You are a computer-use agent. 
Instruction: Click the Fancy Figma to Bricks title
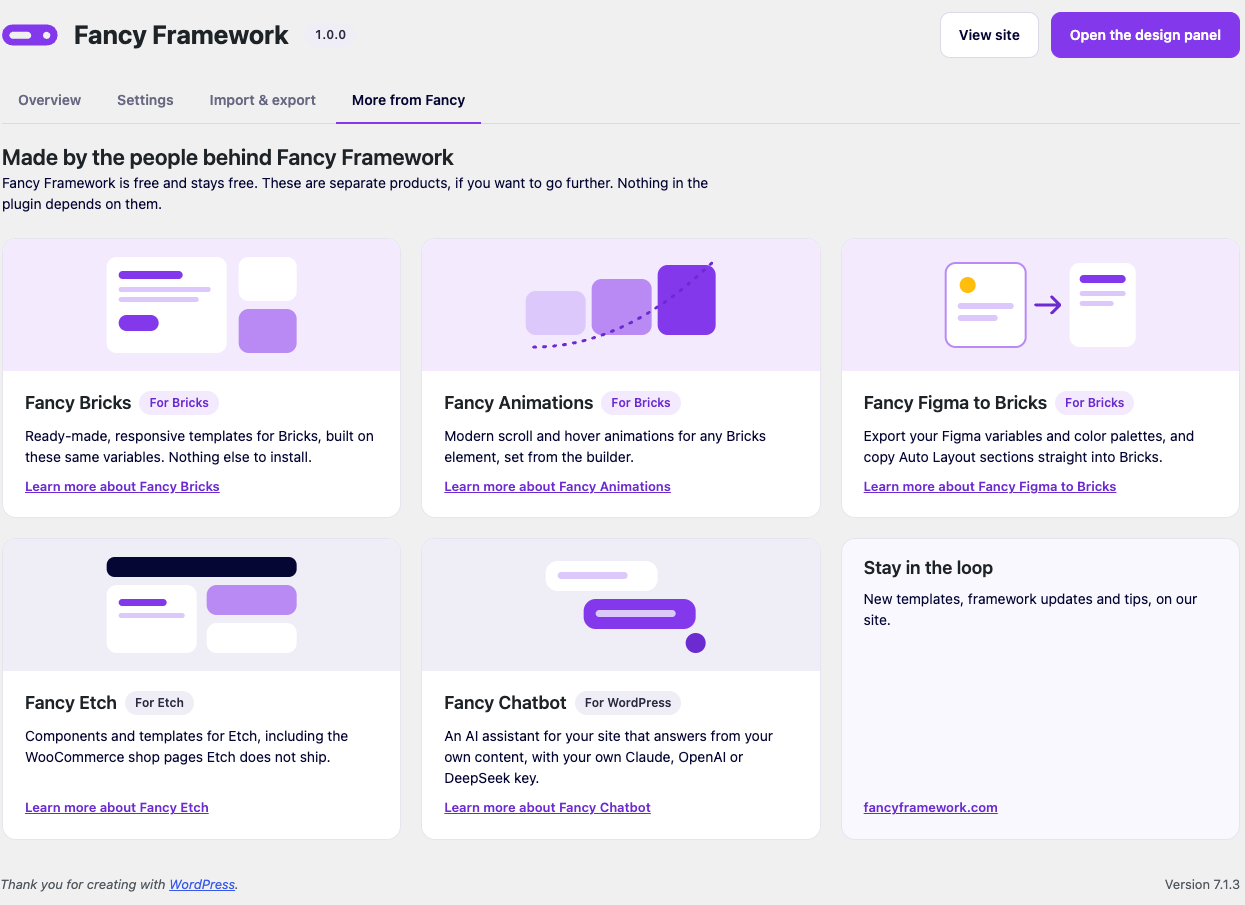[955, 403]
